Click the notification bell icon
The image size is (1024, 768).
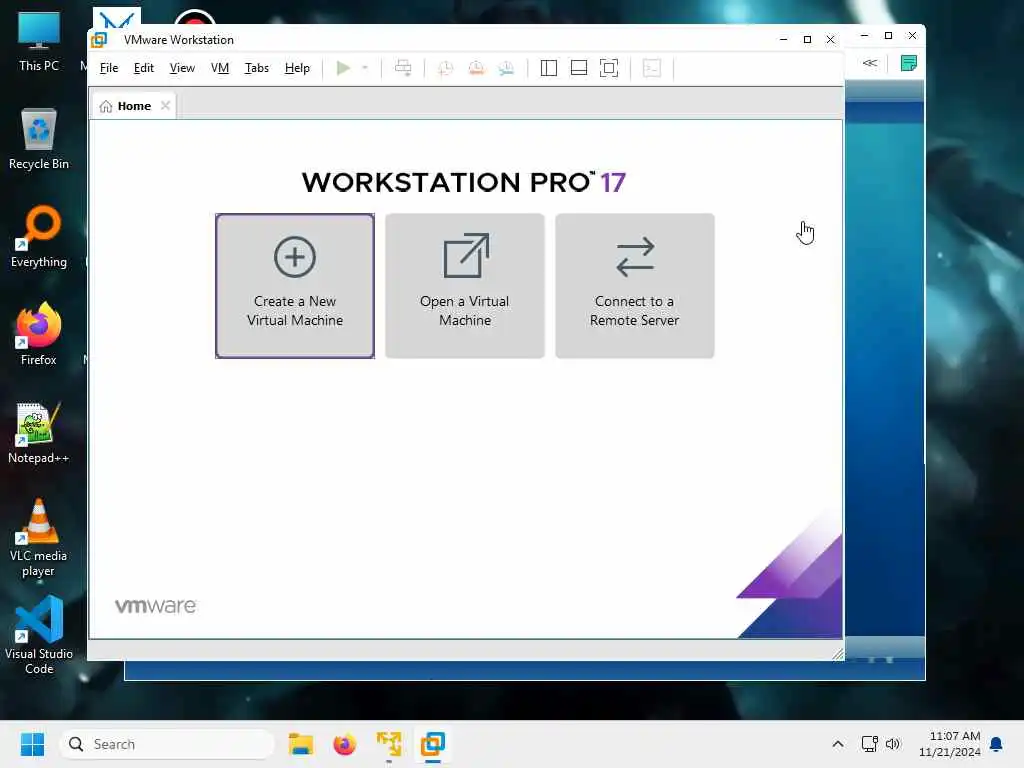point(997,744)
